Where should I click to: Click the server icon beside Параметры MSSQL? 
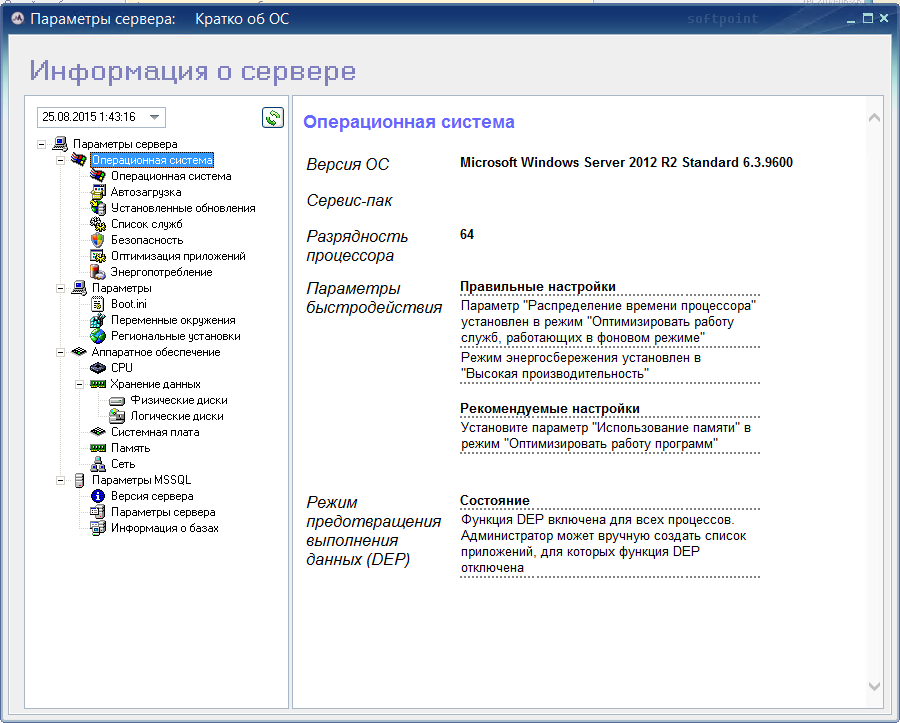coord(79,480)
